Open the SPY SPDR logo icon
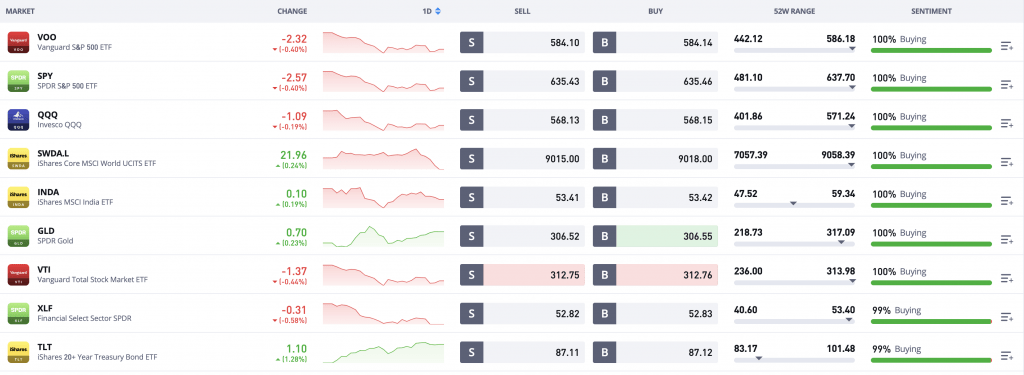 click(18, 81)
